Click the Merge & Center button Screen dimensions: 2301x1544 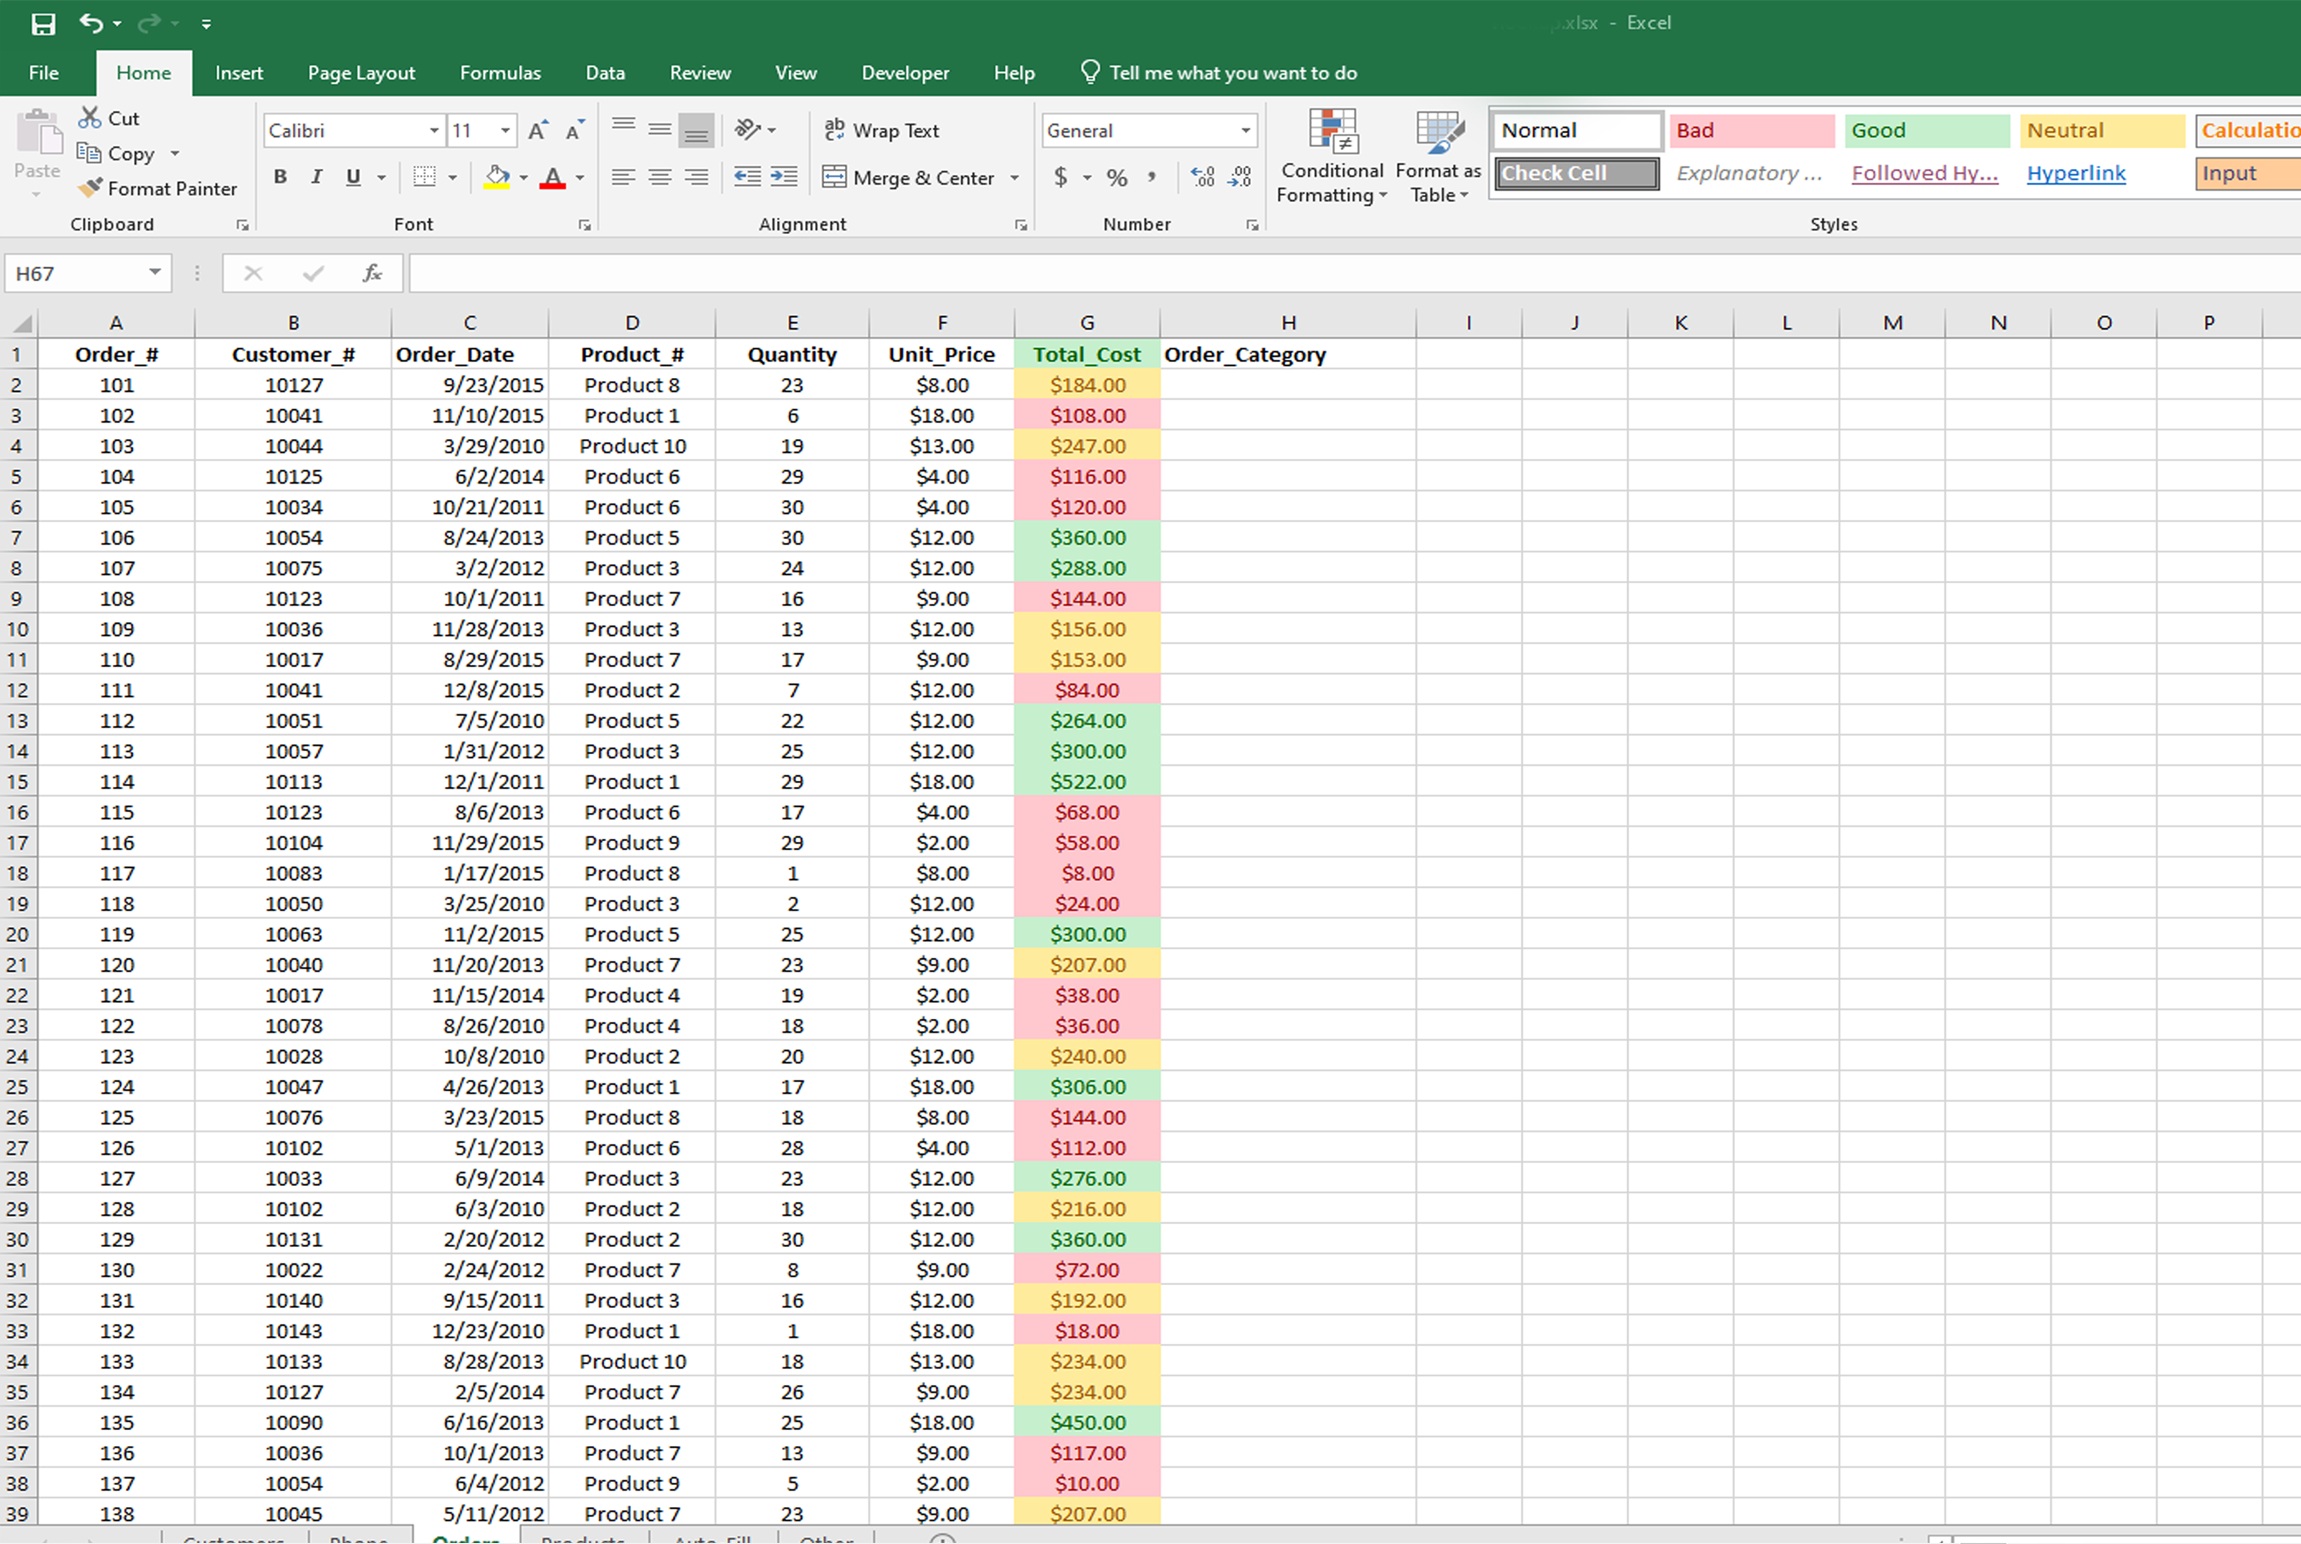(x=909, y=178)
